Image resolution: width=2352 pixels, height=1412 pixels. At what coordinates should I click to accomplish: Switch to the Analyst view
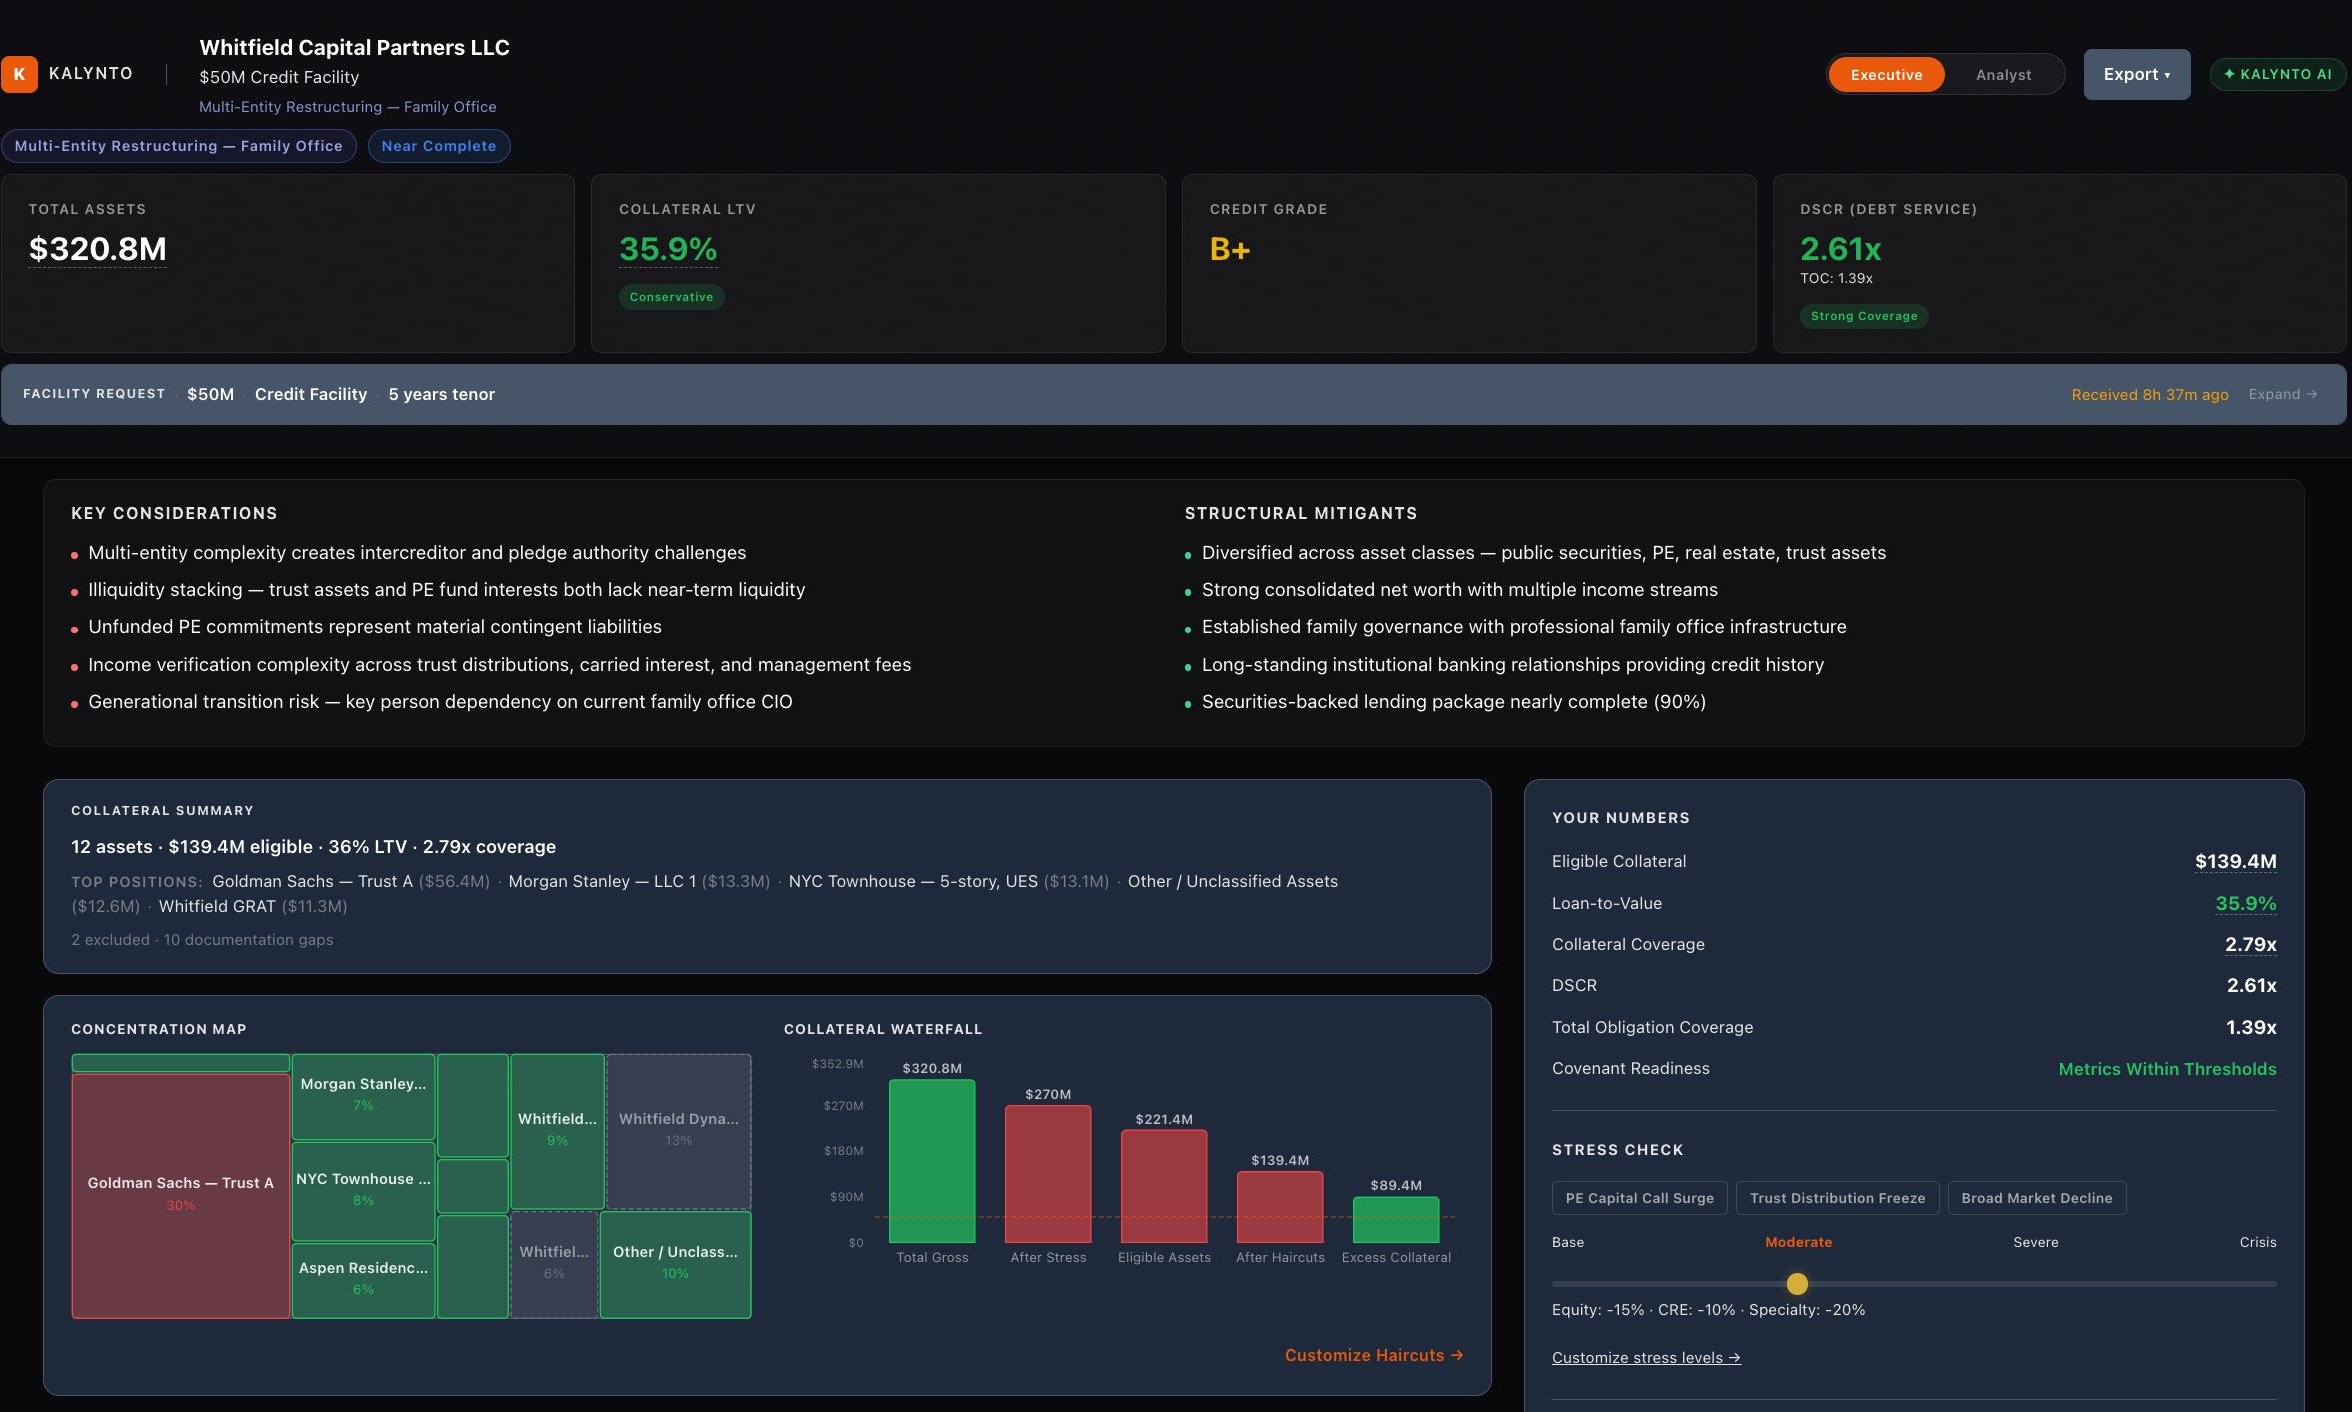tap(2003, 75)
